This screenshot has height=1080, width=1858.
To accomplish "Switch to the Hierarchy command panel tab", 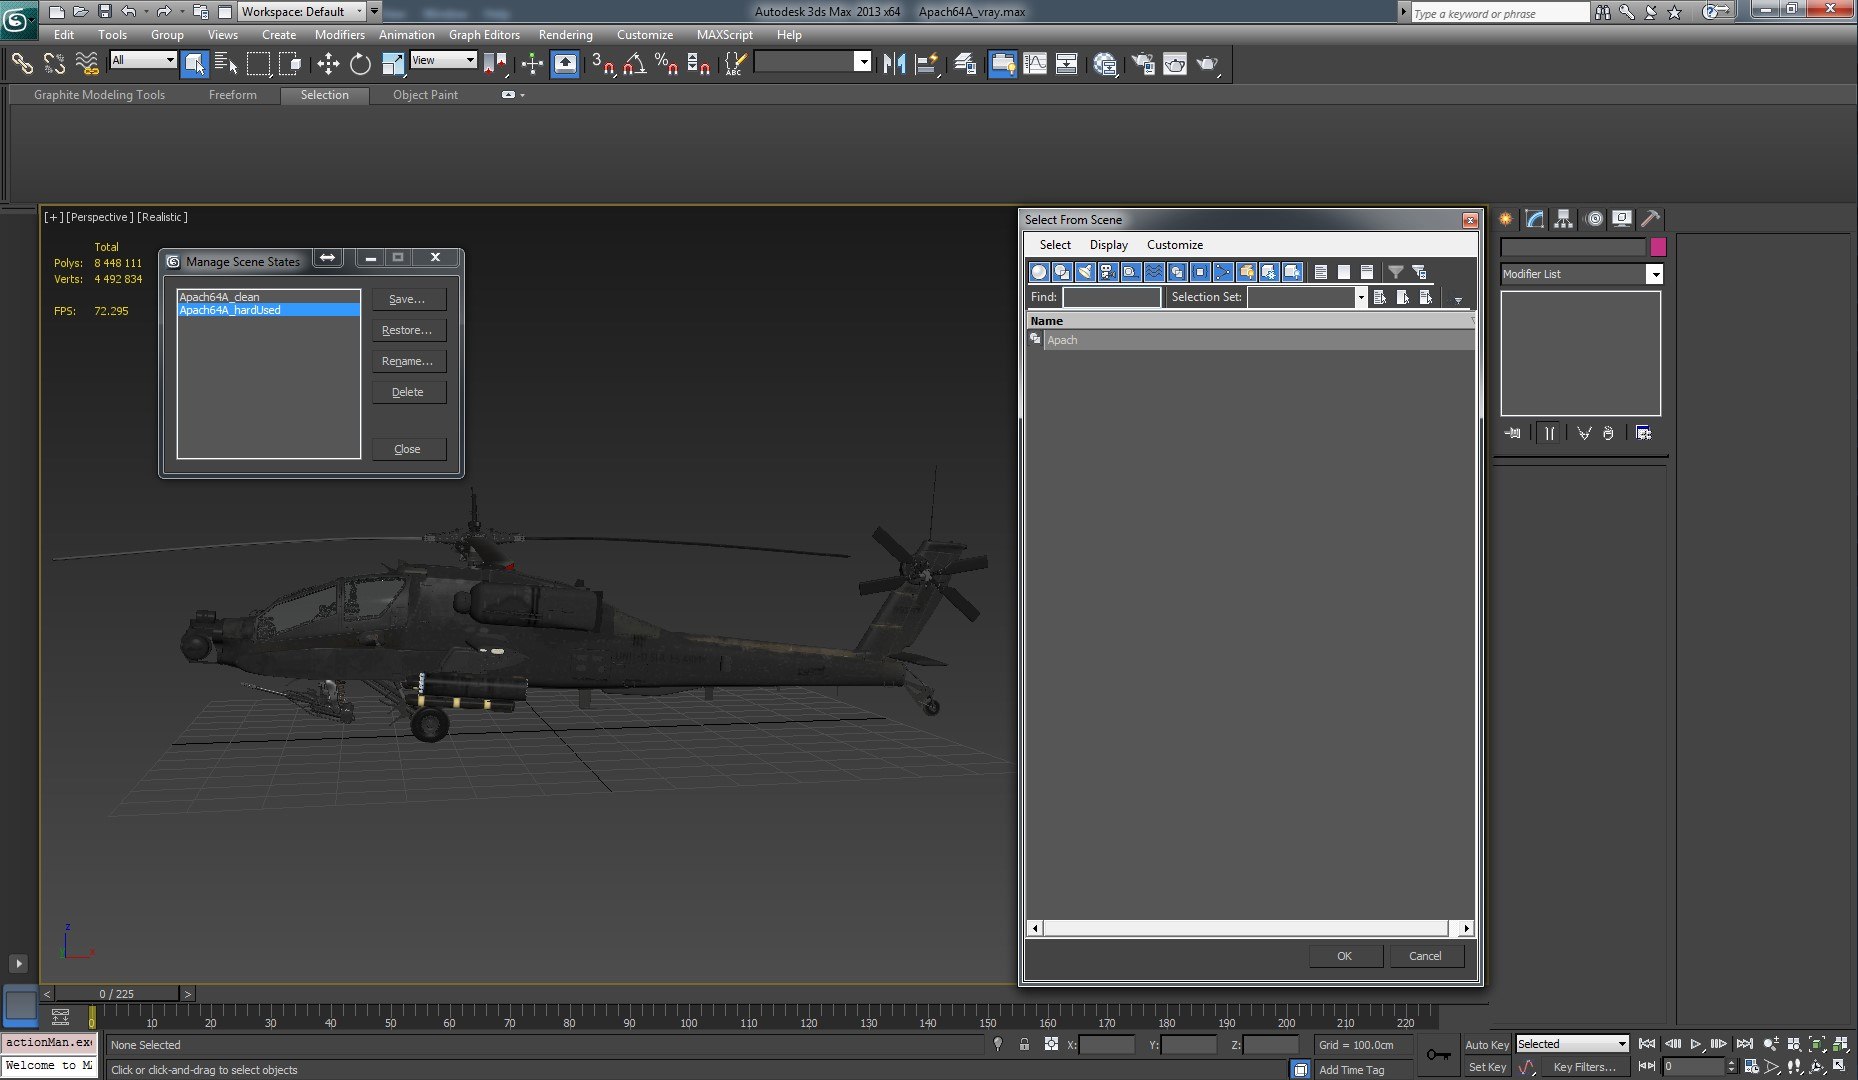I will (1564, 218).
